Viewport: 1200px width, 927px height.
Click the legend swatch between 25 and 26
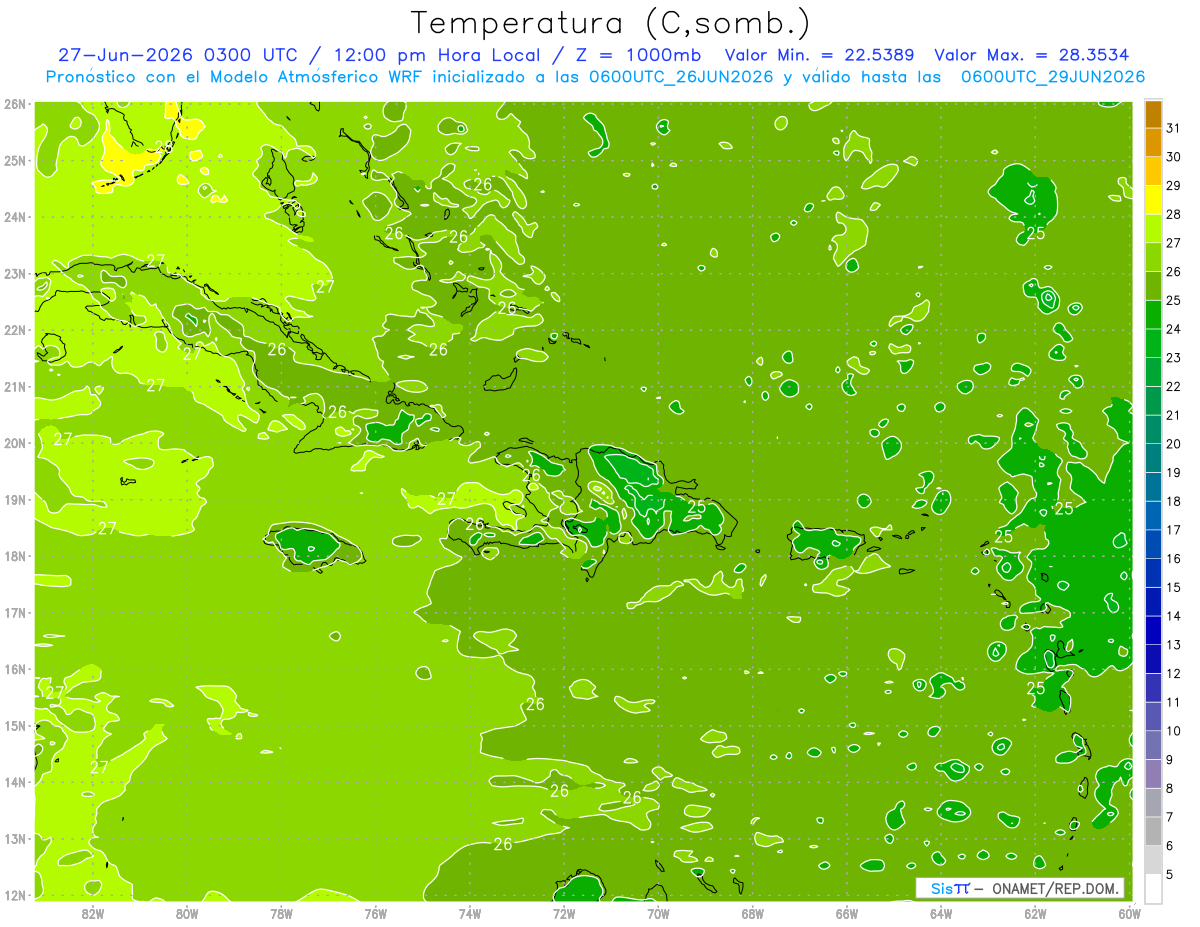(1153, 286)
